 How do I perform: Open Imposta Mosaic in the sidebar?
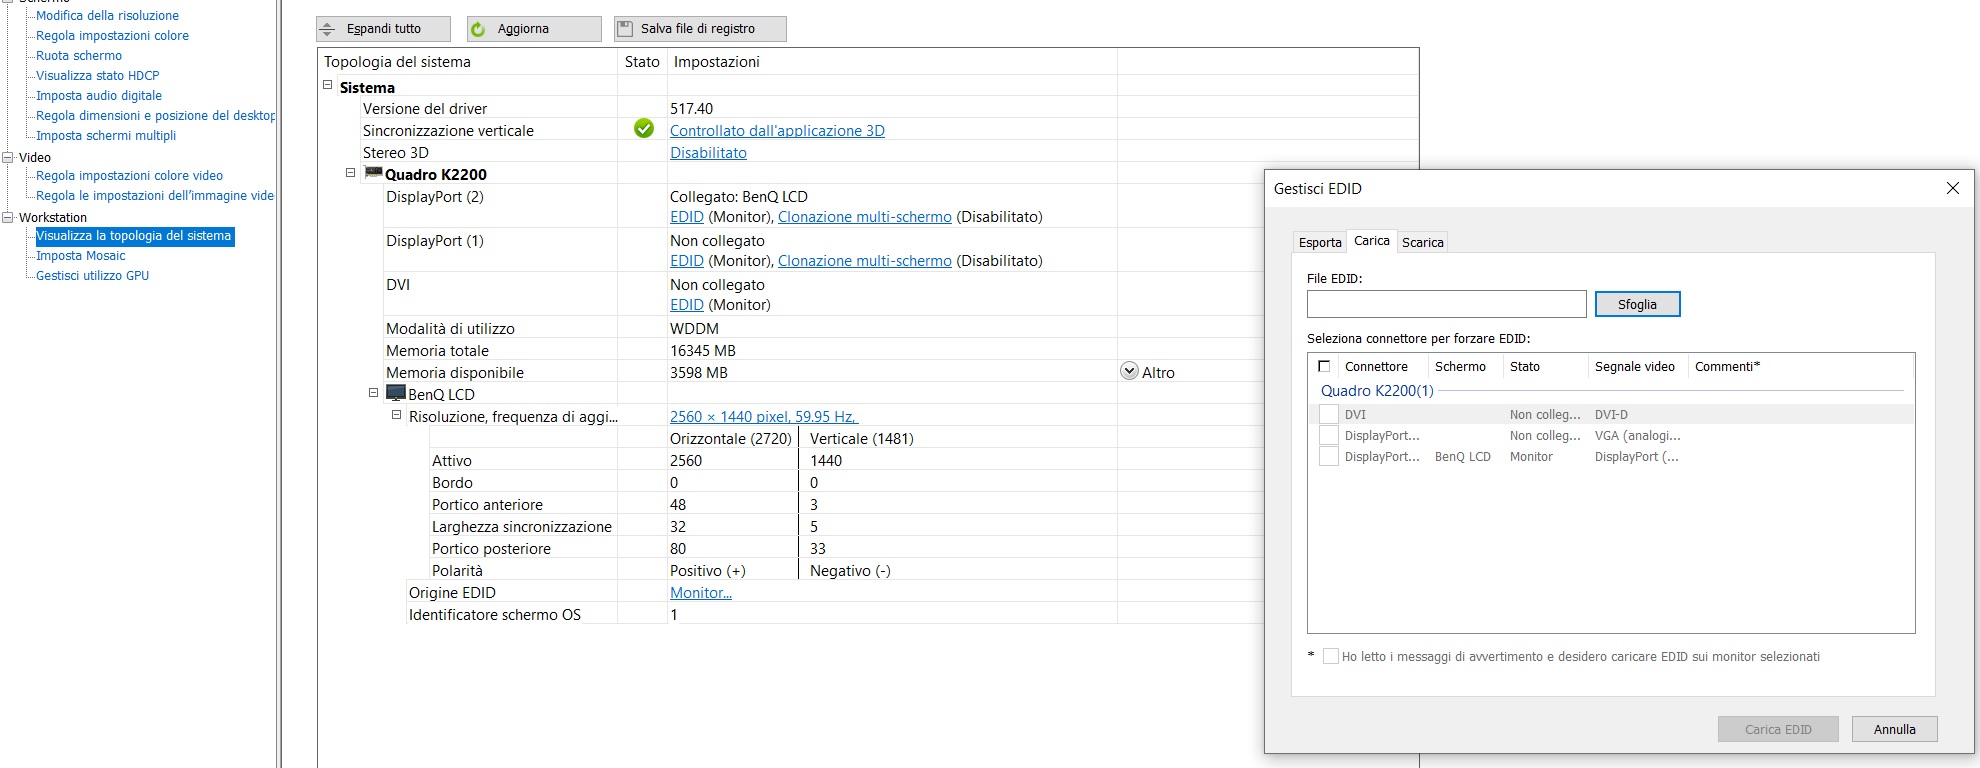click(x=81, y=256)
